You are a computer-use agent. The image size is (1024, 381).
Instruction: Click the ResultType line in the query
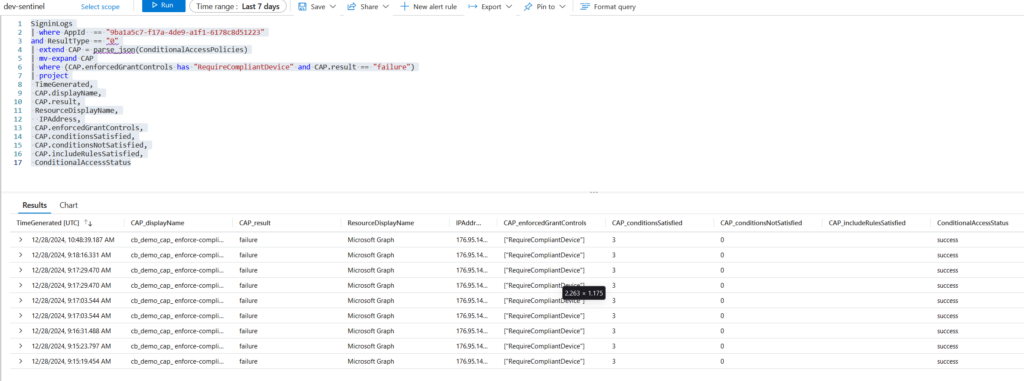(x=74, y=41)
